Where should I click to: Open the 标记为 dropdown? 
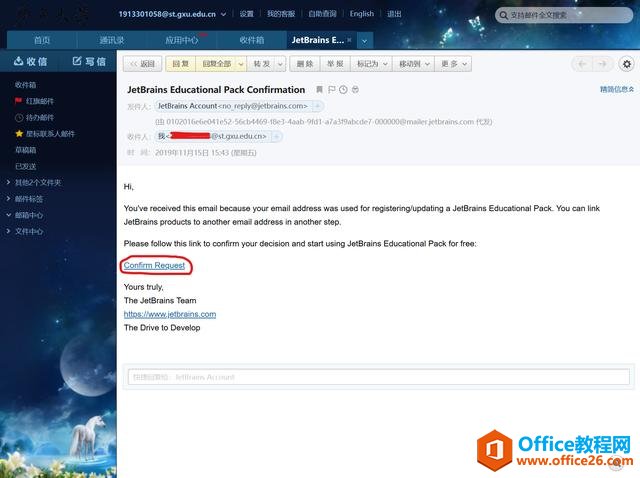click(x=371, y=64)
